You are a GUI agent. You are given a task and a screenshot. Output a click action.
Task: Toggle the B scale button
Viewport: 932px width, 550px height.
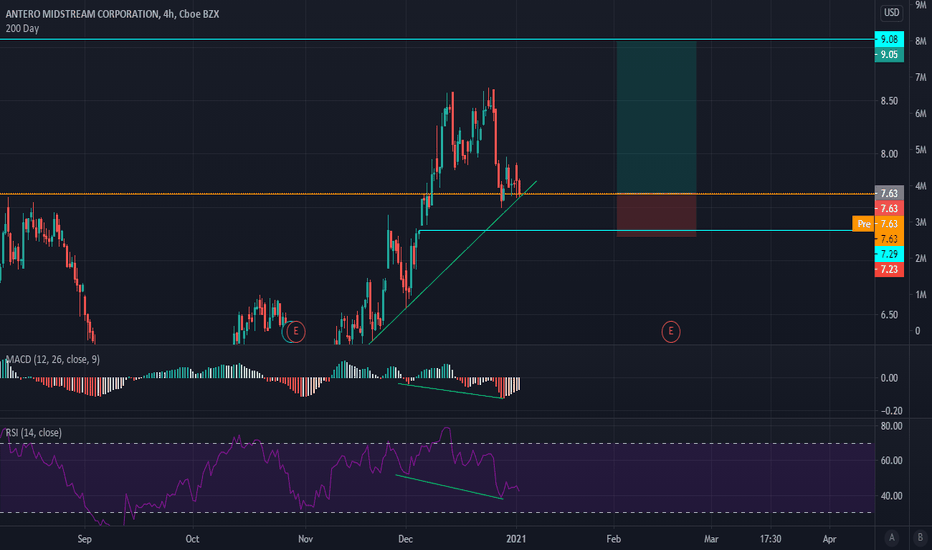920,538
